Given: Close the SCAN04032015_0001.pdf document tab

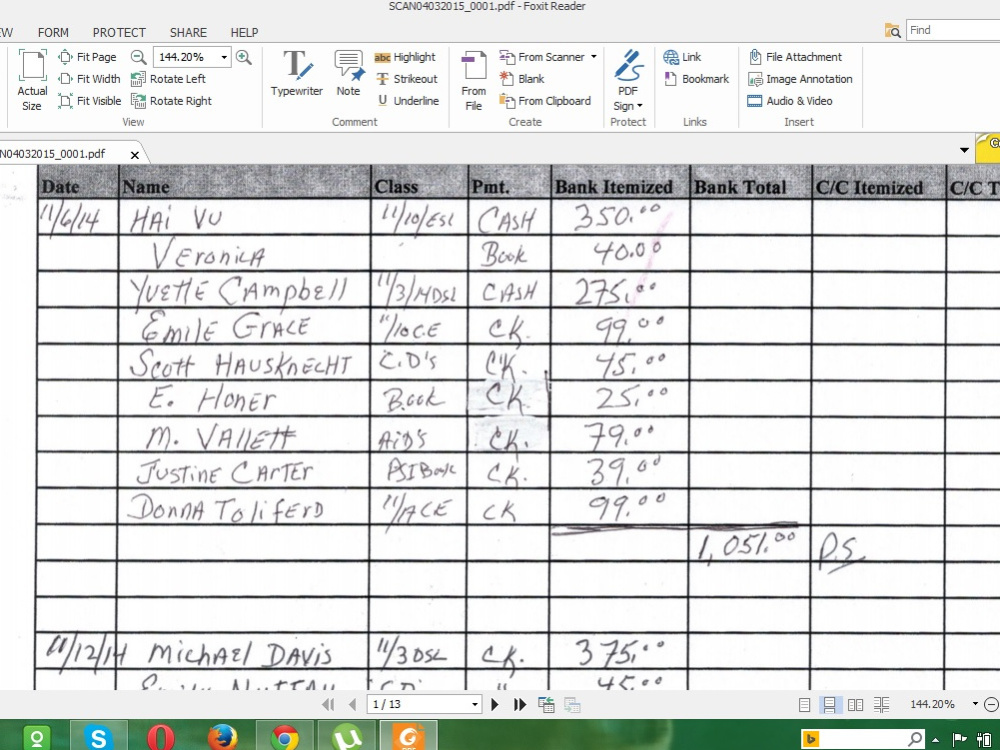Looking at the screenshot, I should click(x=135, y=155).
